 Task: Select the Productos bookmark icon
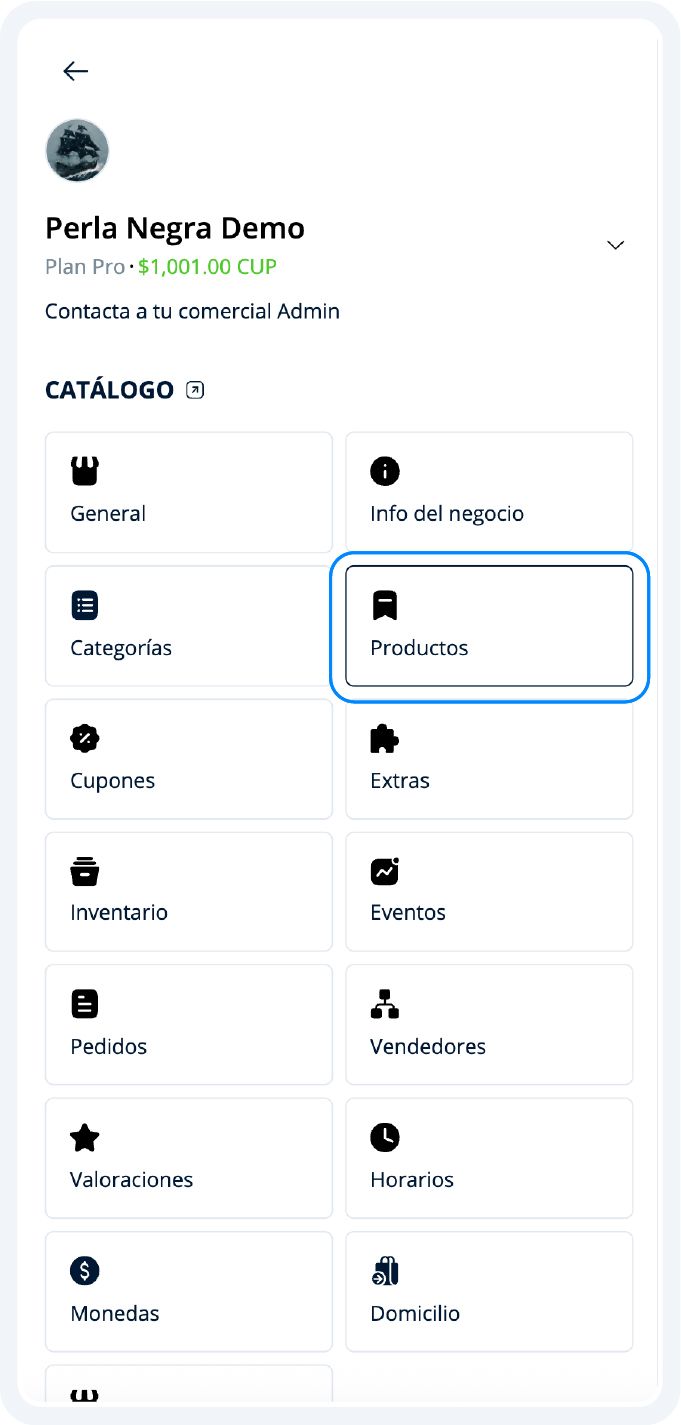(x=384, y=605)
